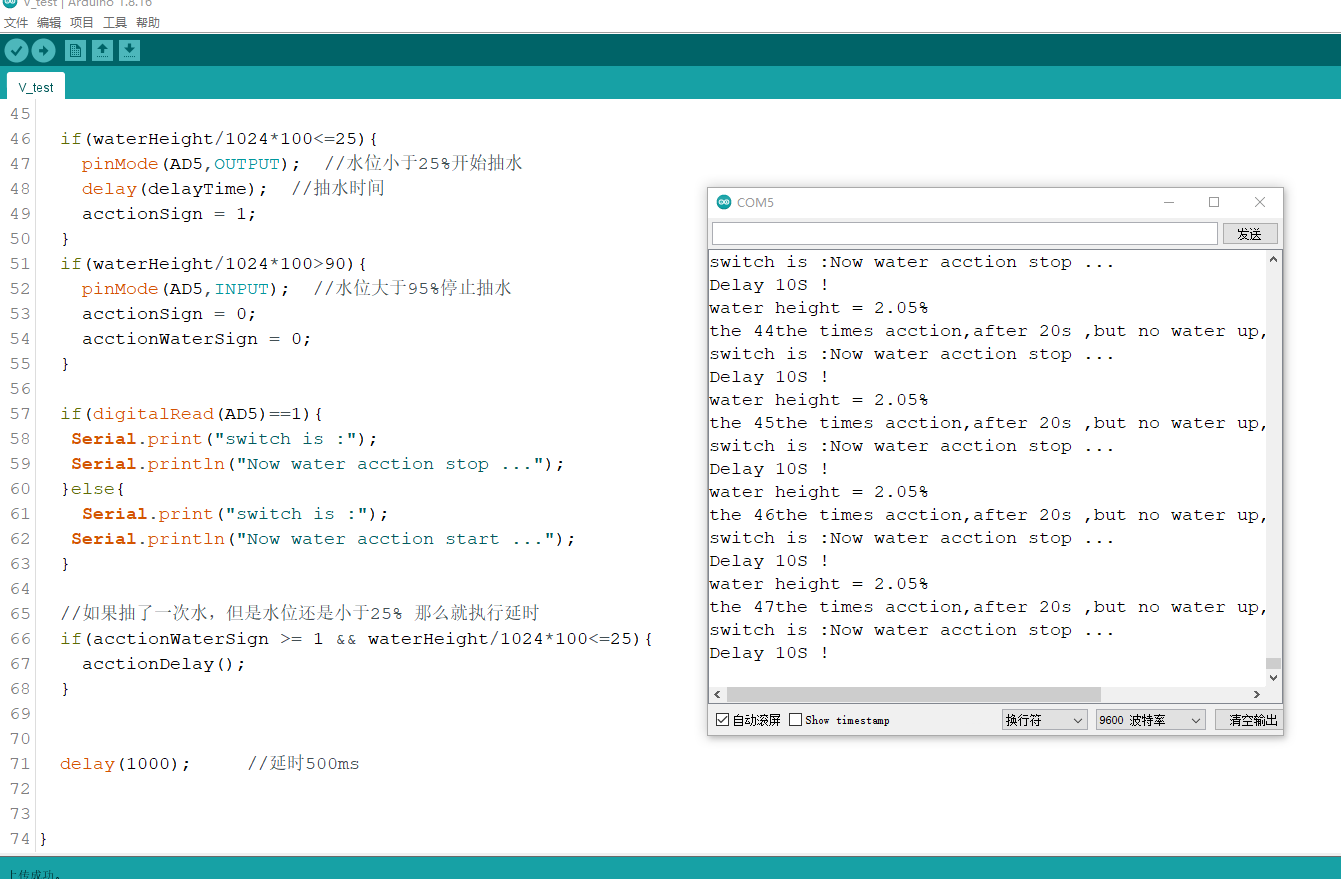Click the last 'Delay 10S !' output line

(x=769, y=653)
